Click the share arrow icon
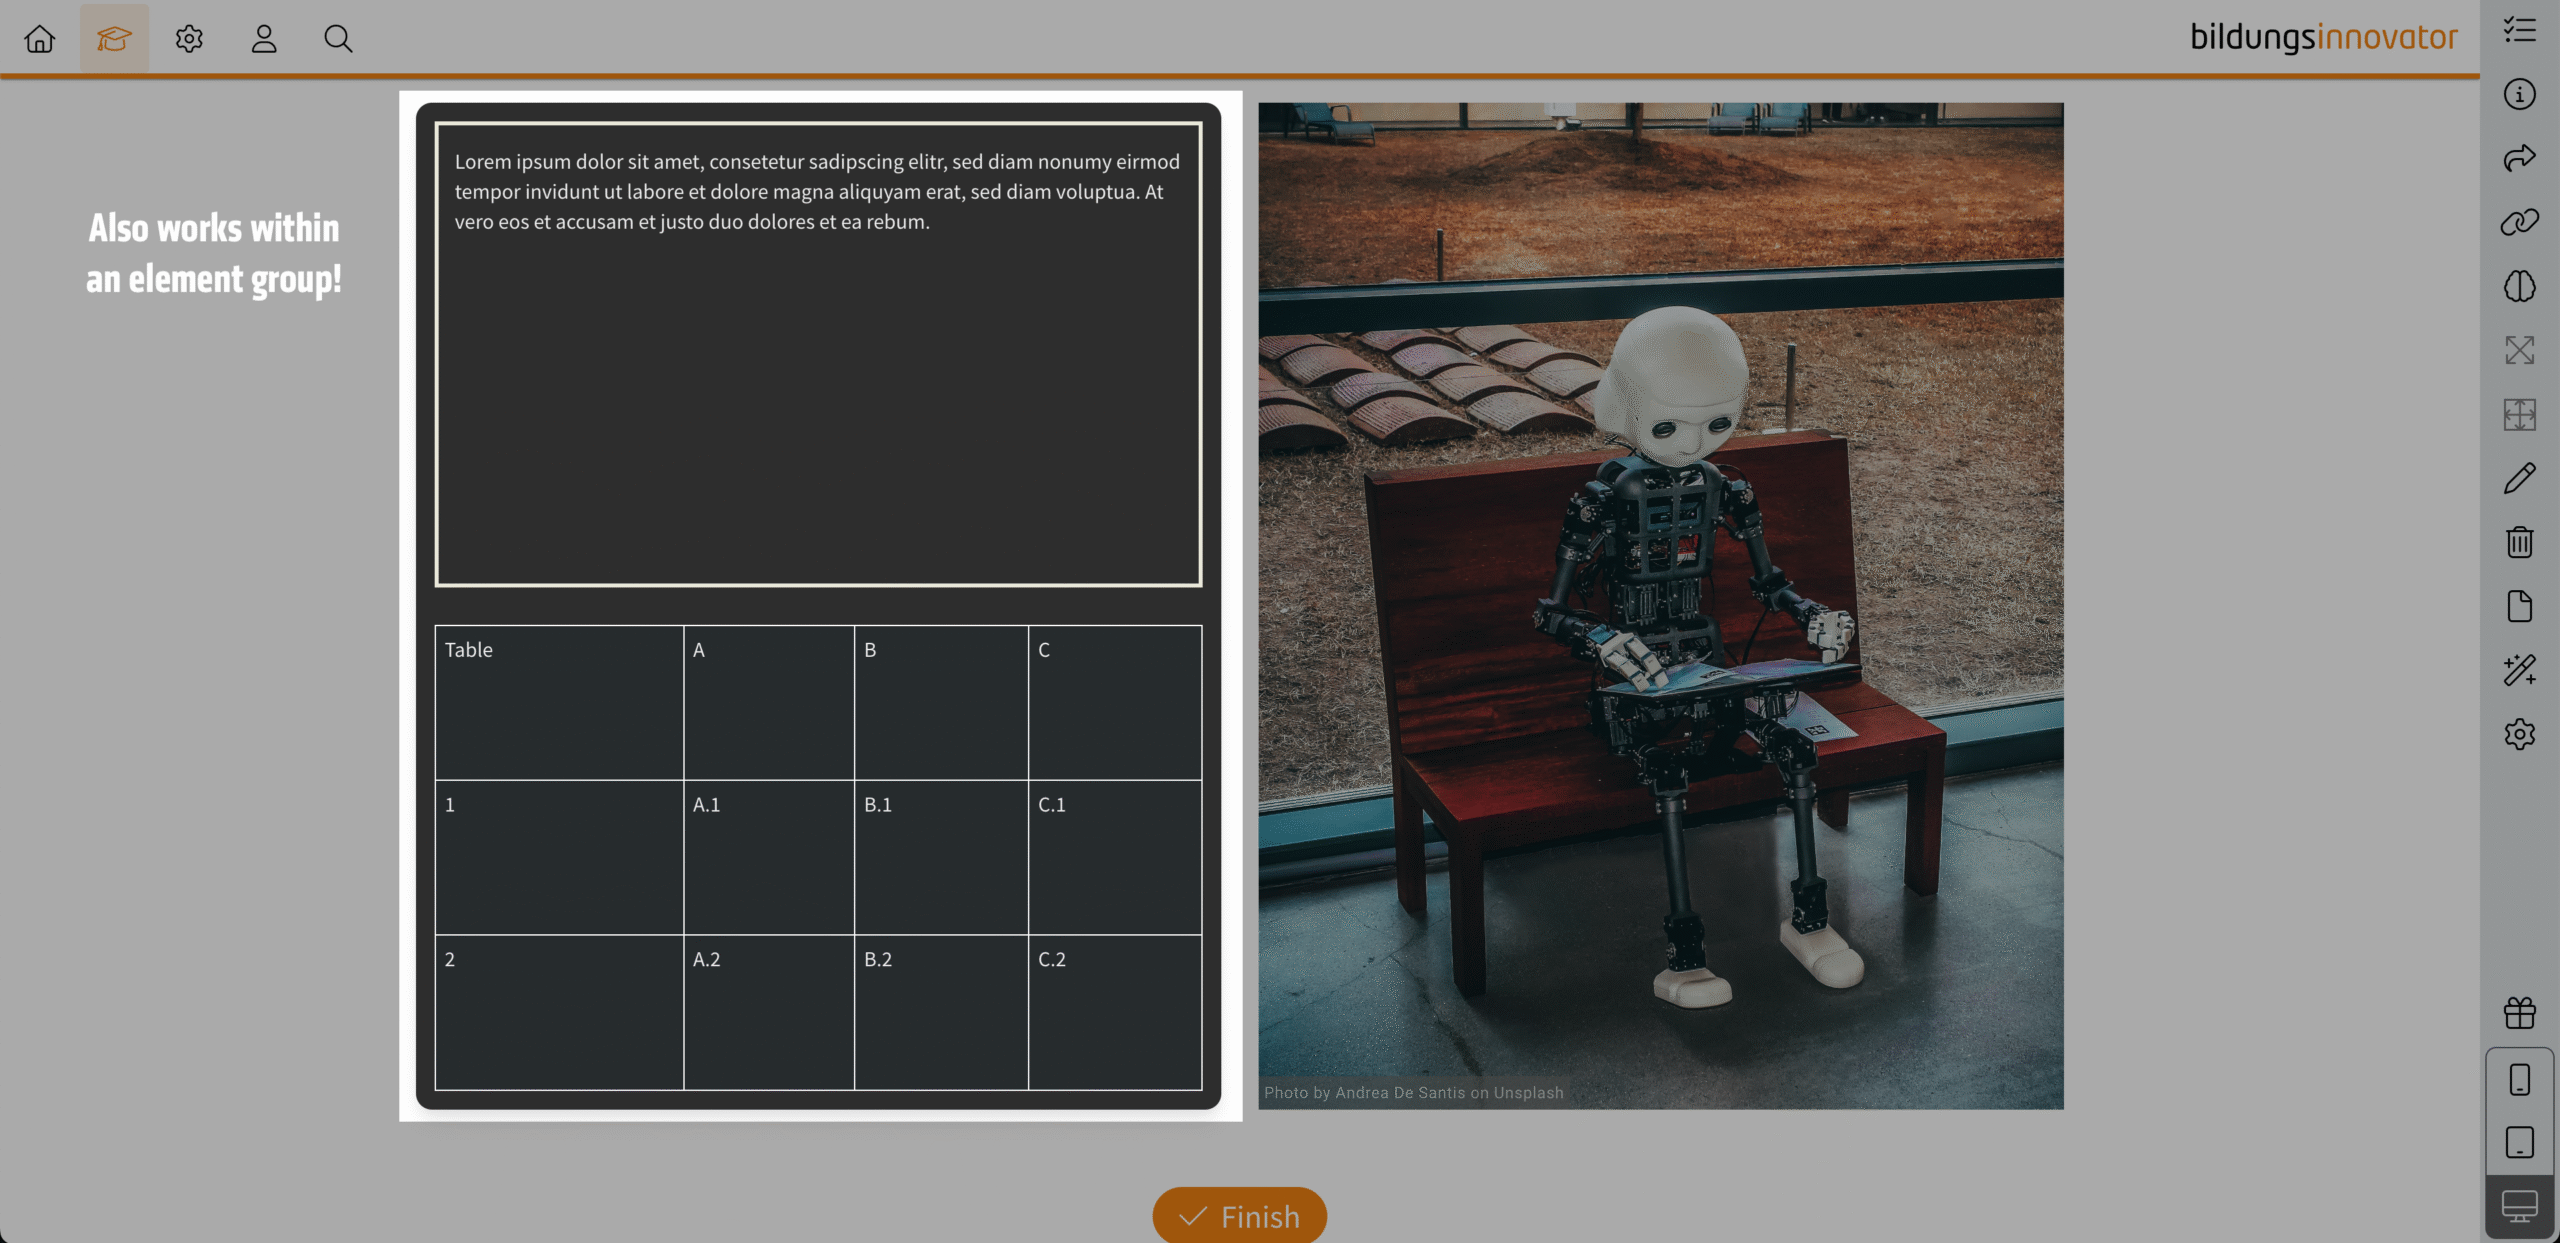The image size is (2560, 1243). point(2519,158)
